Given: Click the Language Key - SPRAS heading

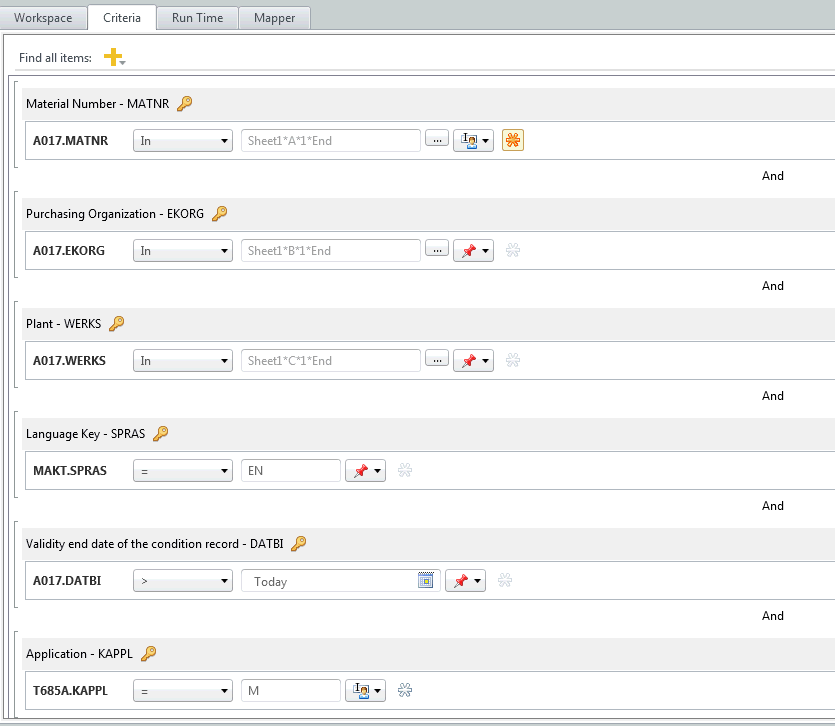Looking at the screenshot, I should [85, 434].
